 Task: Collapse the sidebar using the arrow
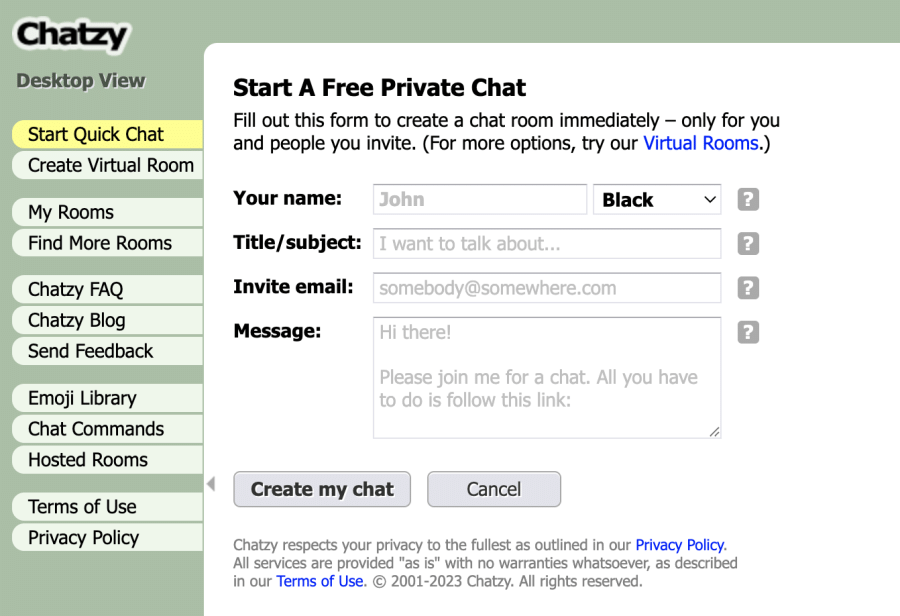[x=211, y=483]
